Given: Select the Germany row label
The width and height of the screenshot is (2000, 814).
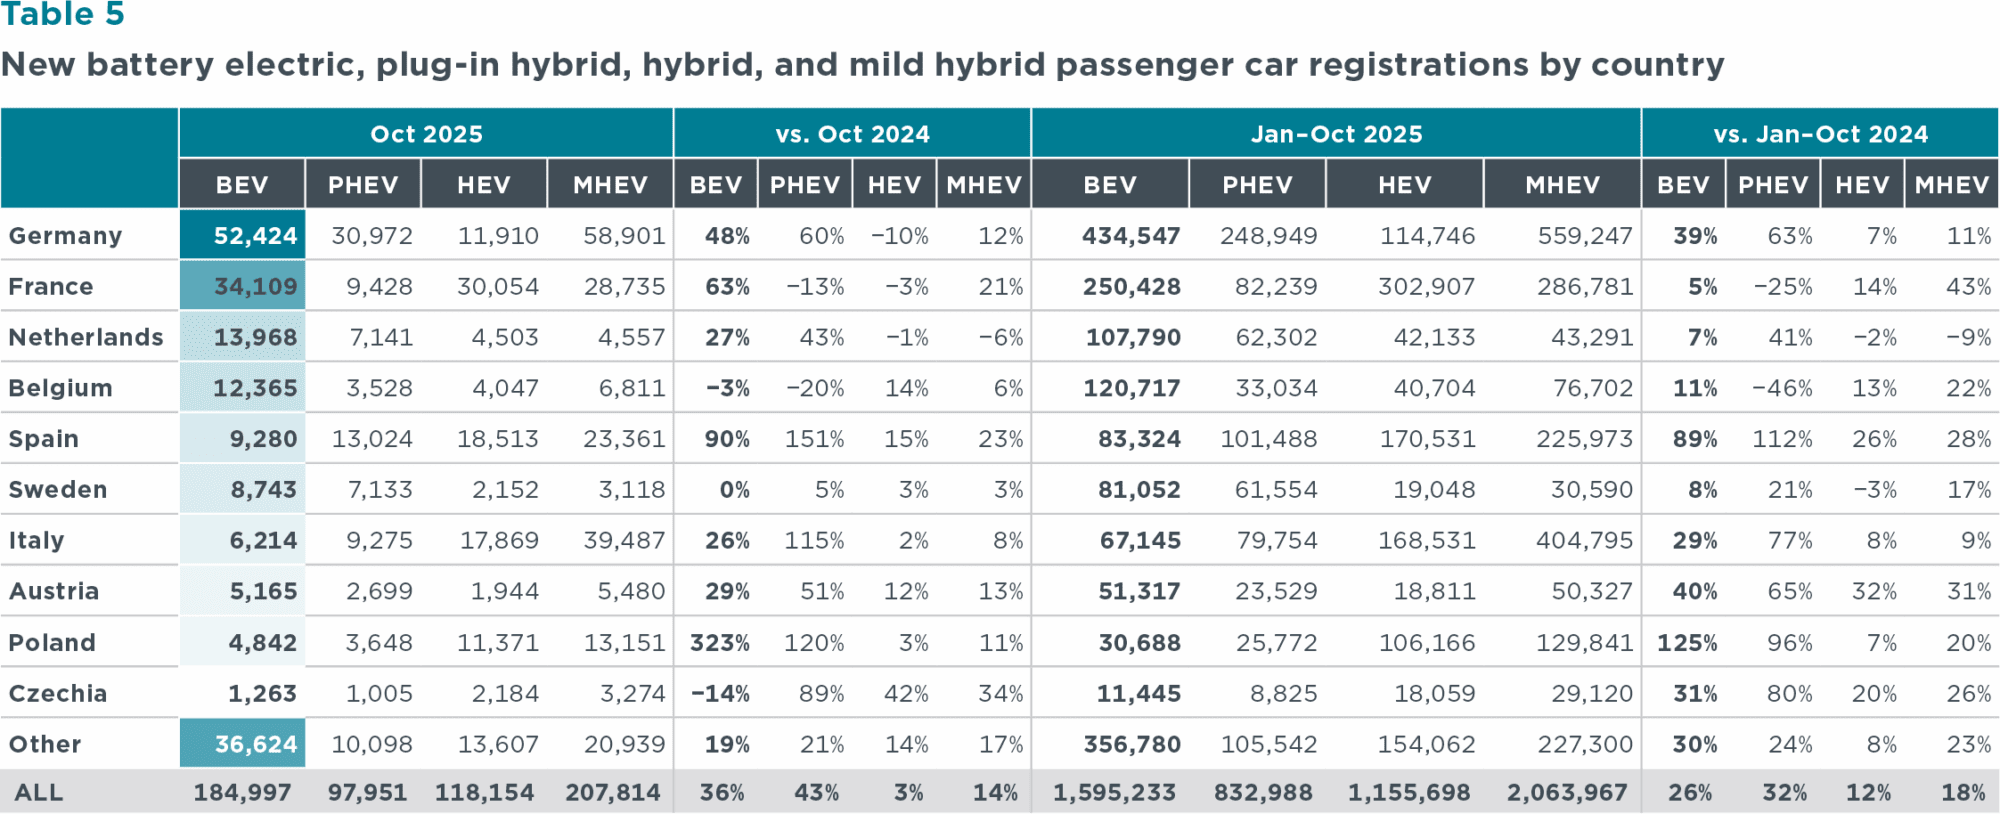Looking at the screenshot, I should 66,236.
